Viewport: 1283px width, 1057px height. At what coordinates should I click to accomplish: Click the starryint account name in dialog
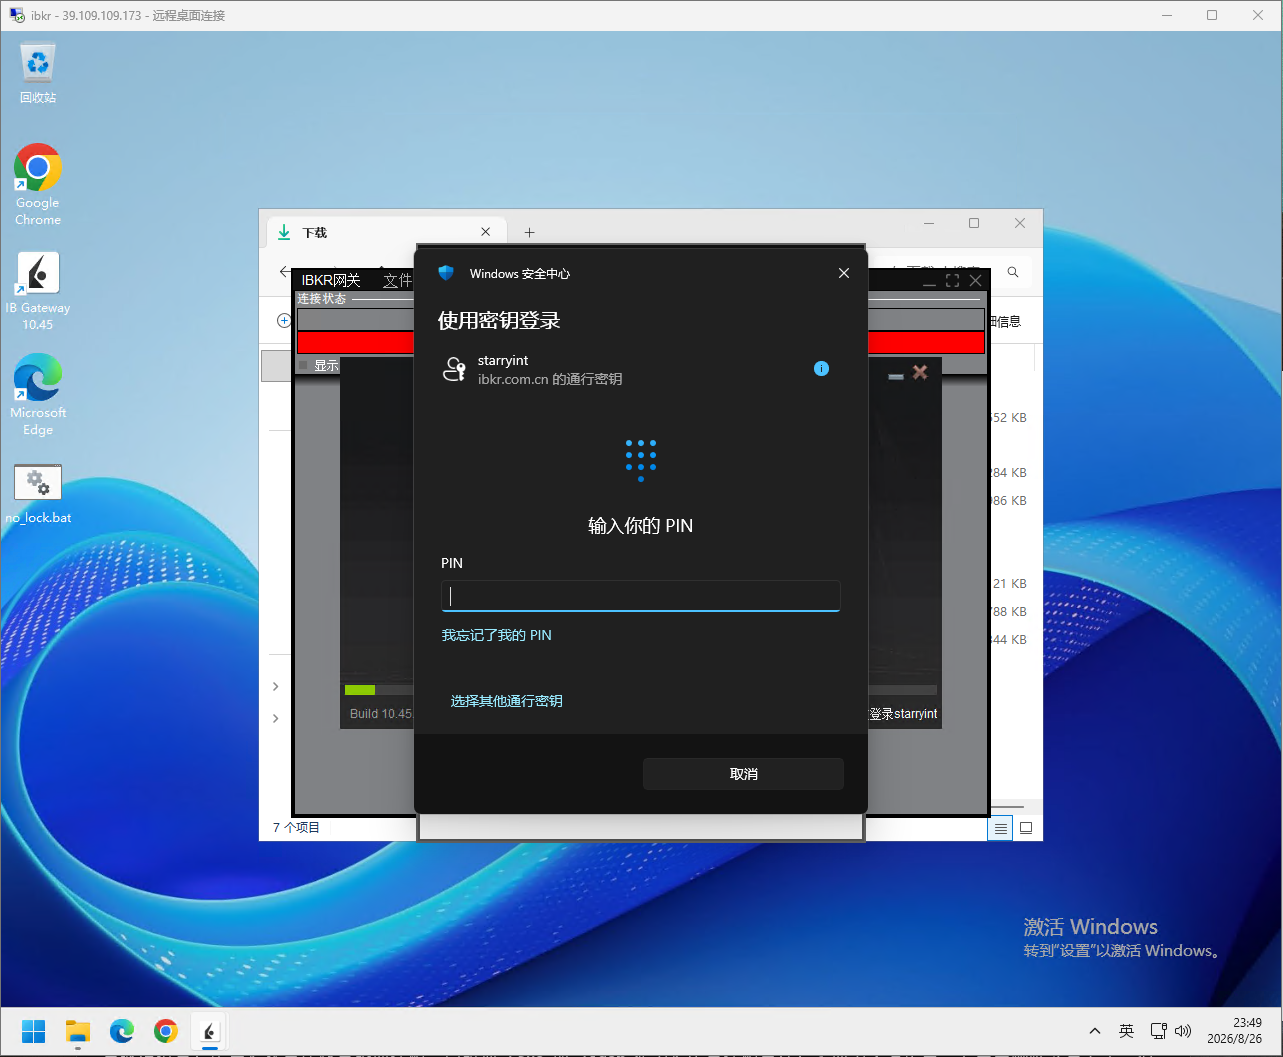pos(503,360)
